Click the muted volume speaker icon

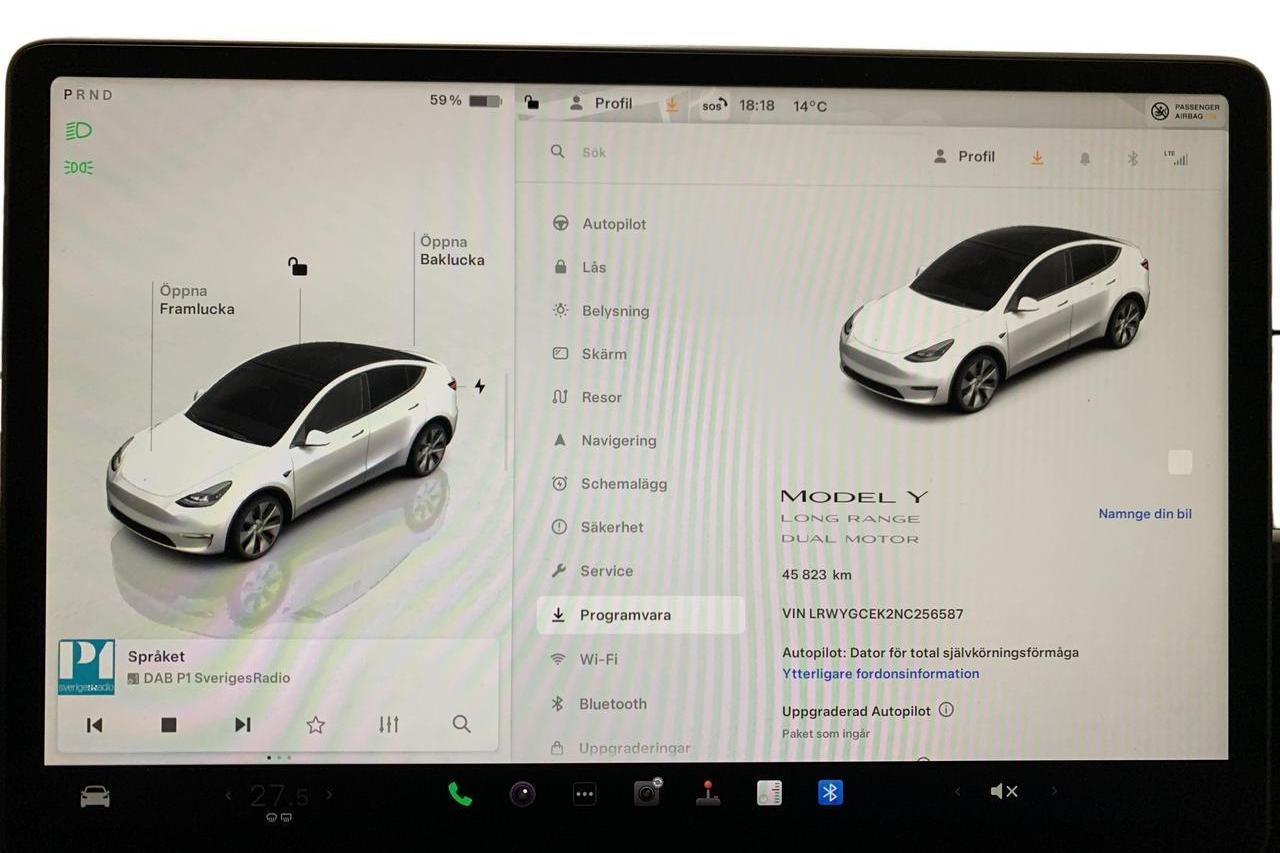pos(1004,791)
